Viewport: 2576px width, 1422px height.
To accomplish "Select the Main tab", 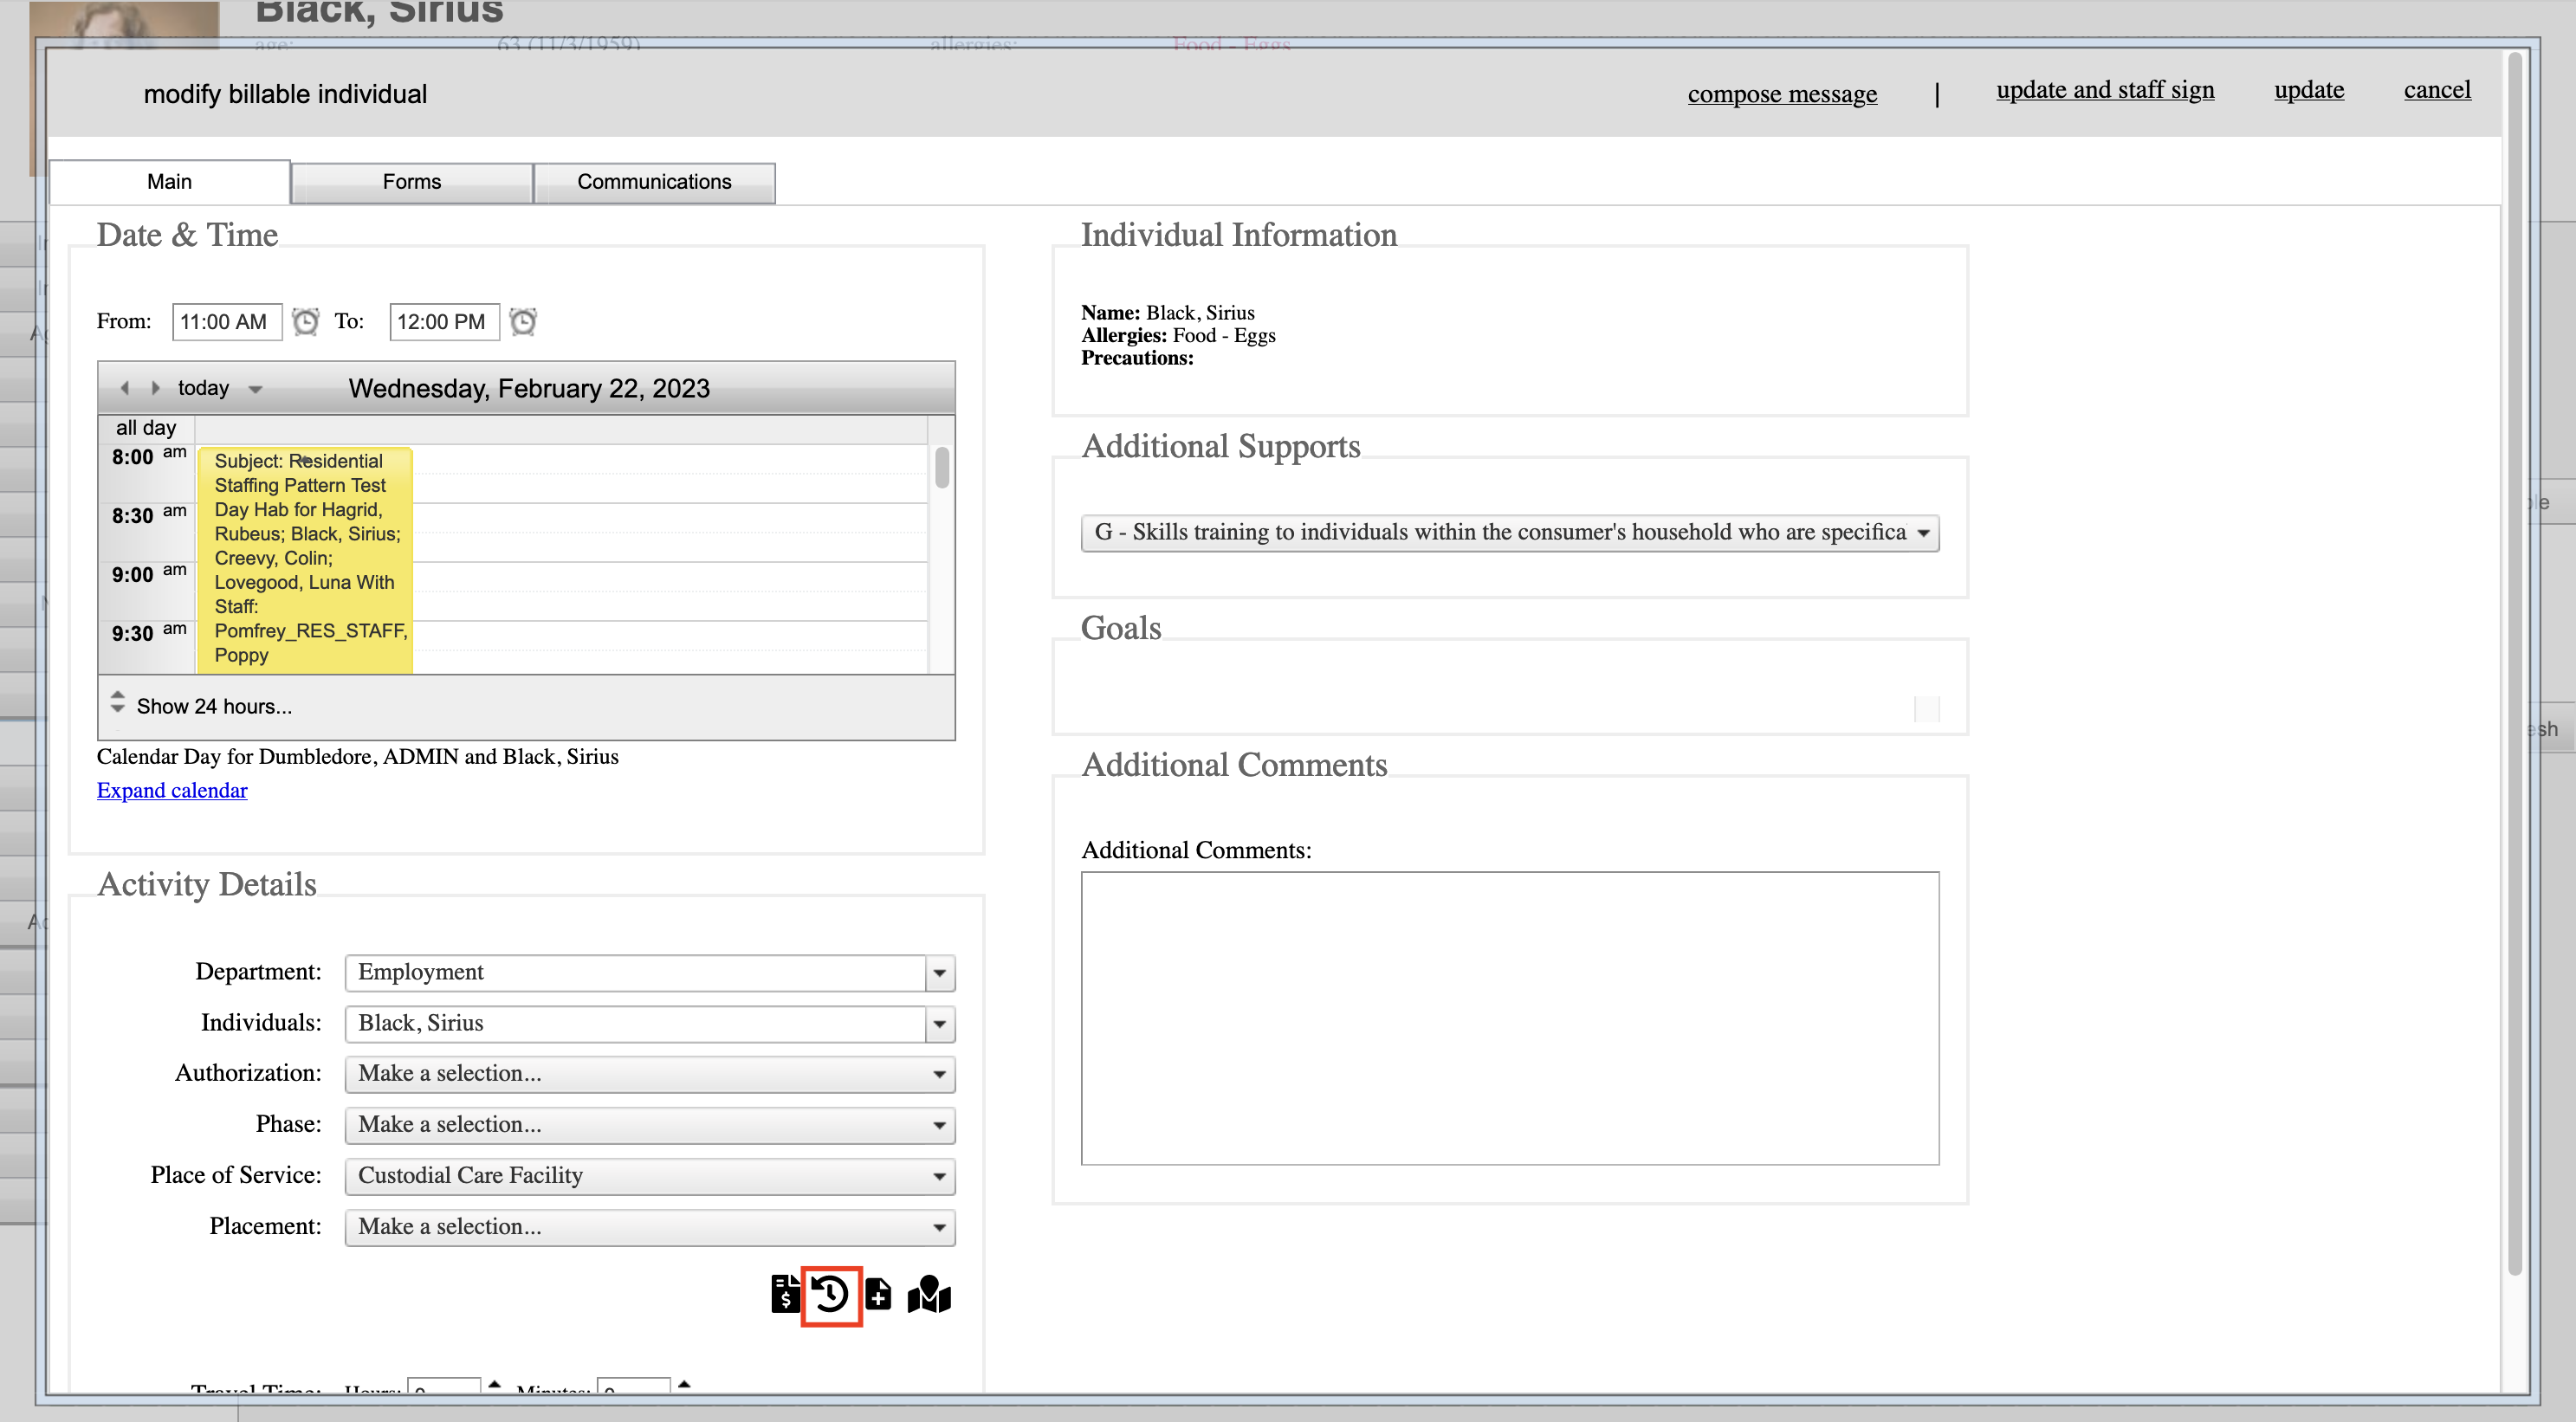I will tap(169, 182).
